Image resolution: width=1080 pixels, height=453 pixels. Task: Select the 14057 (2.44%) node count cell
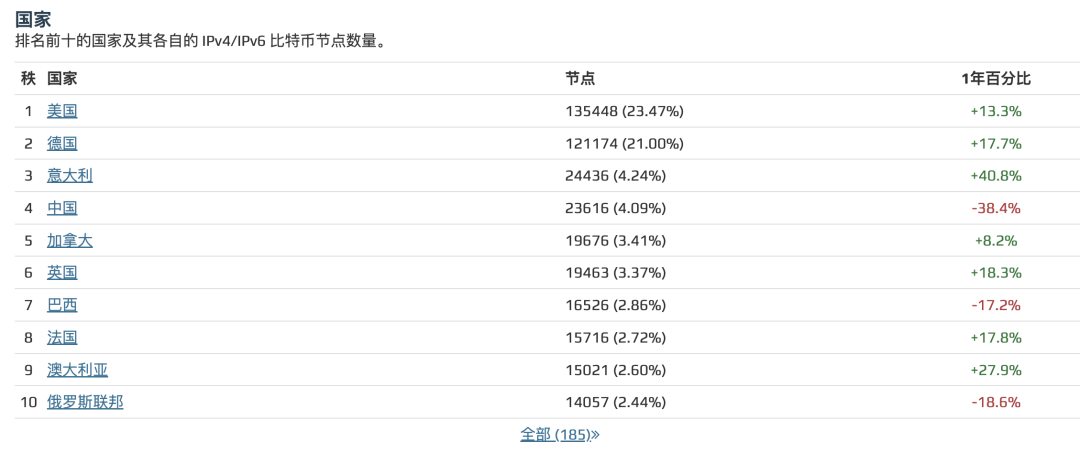[615, 402]
